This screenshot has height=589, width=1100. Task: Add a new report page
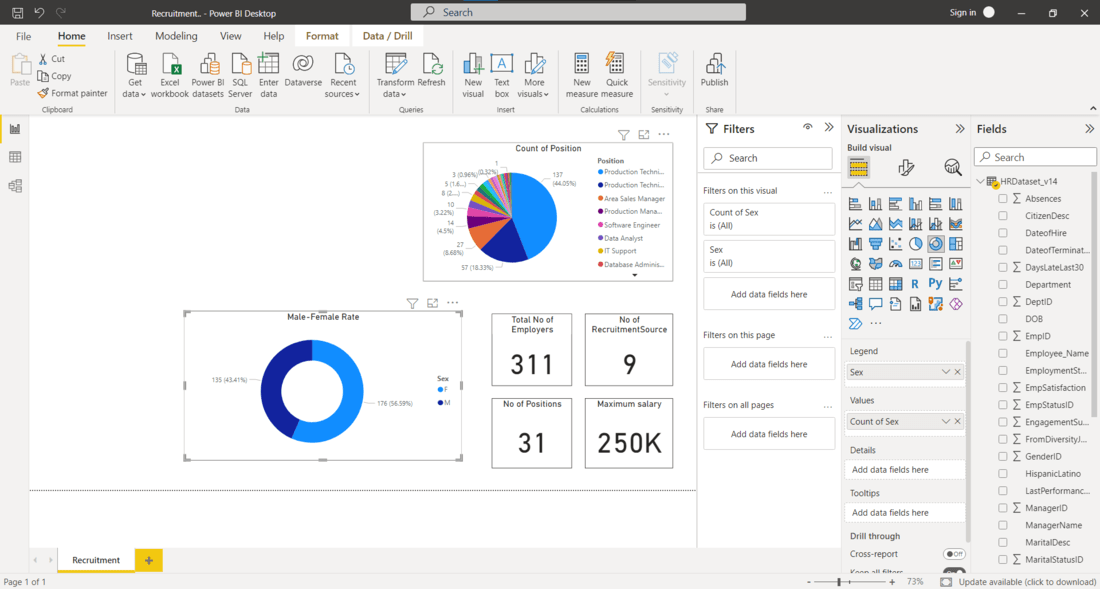point(149,560)
